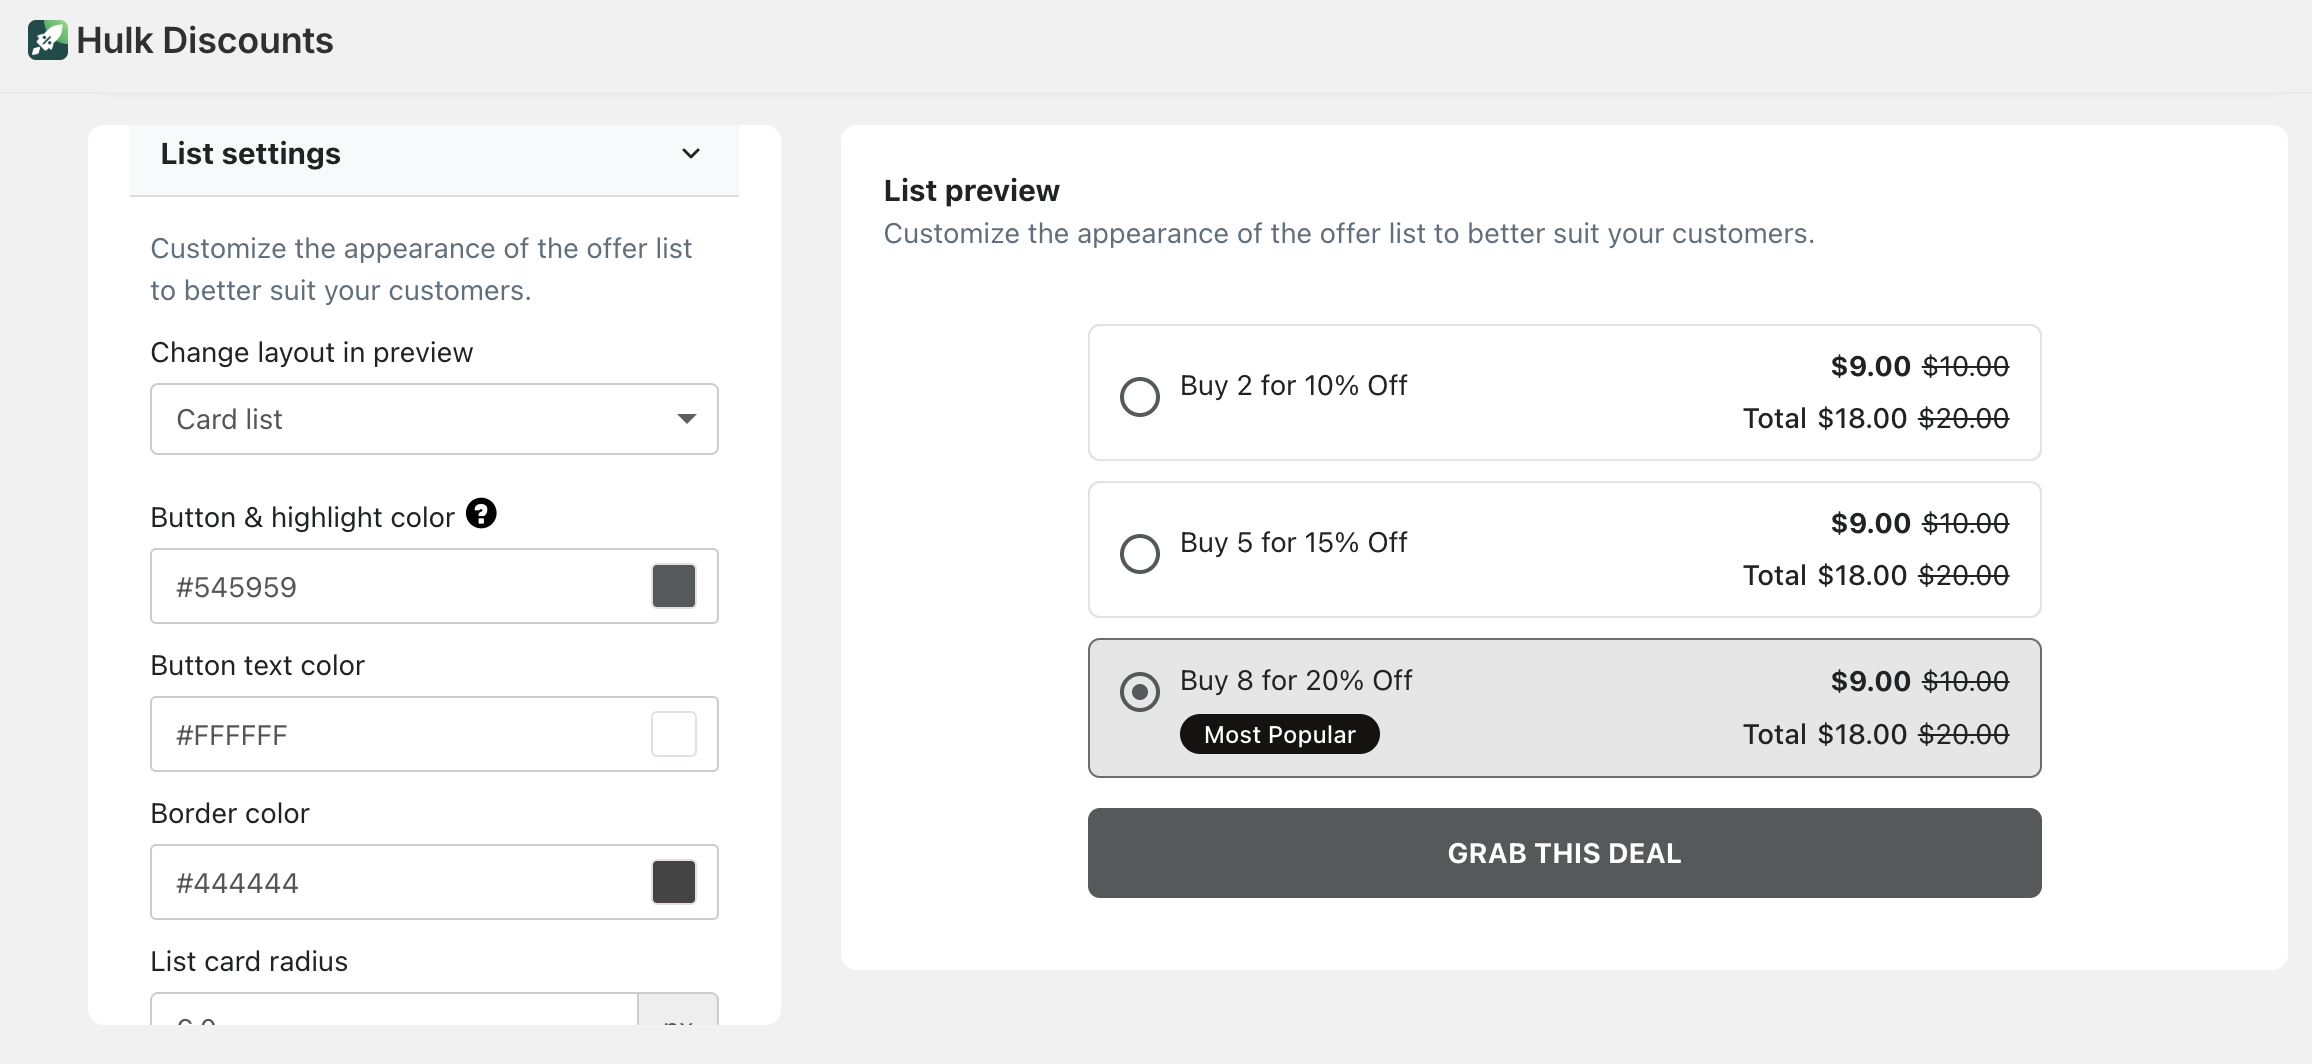Click the List card radius input field
The image size is (2312, 1064).
[394, 1010]
